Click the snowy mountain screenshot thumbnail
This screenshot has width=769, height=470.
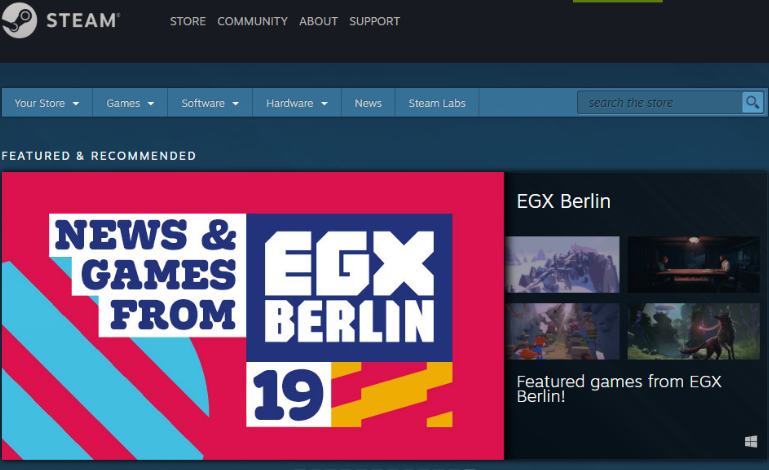563,264
